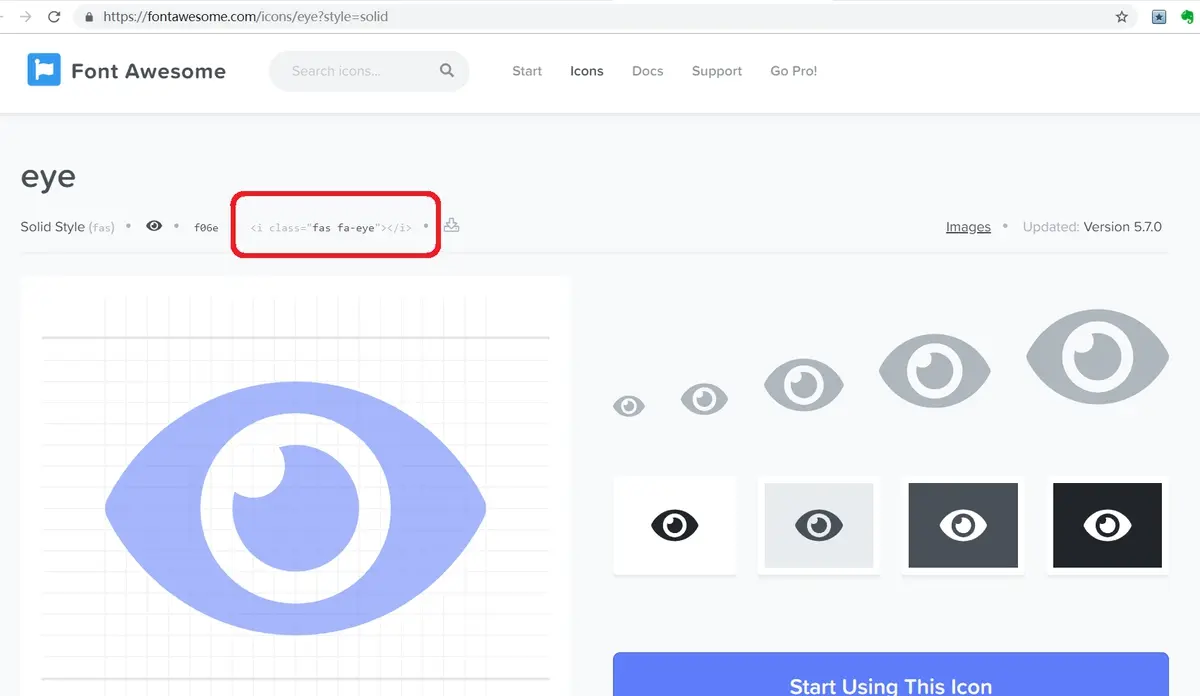Click the small eye glyph beside Solid Style
The width and height of the screenshot is (1200, 696).
pos(154,226)
